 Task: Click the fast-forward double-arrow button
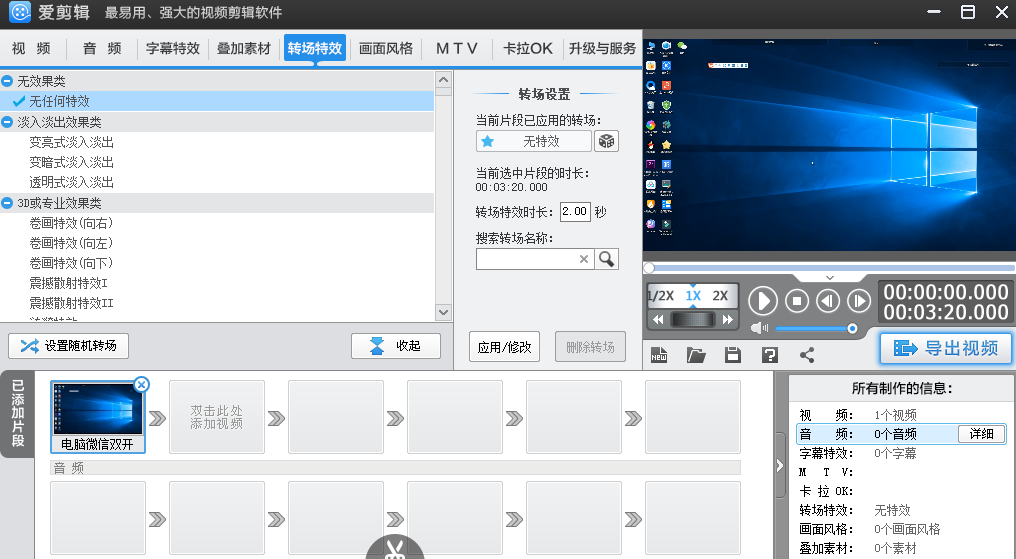(727, 319)
